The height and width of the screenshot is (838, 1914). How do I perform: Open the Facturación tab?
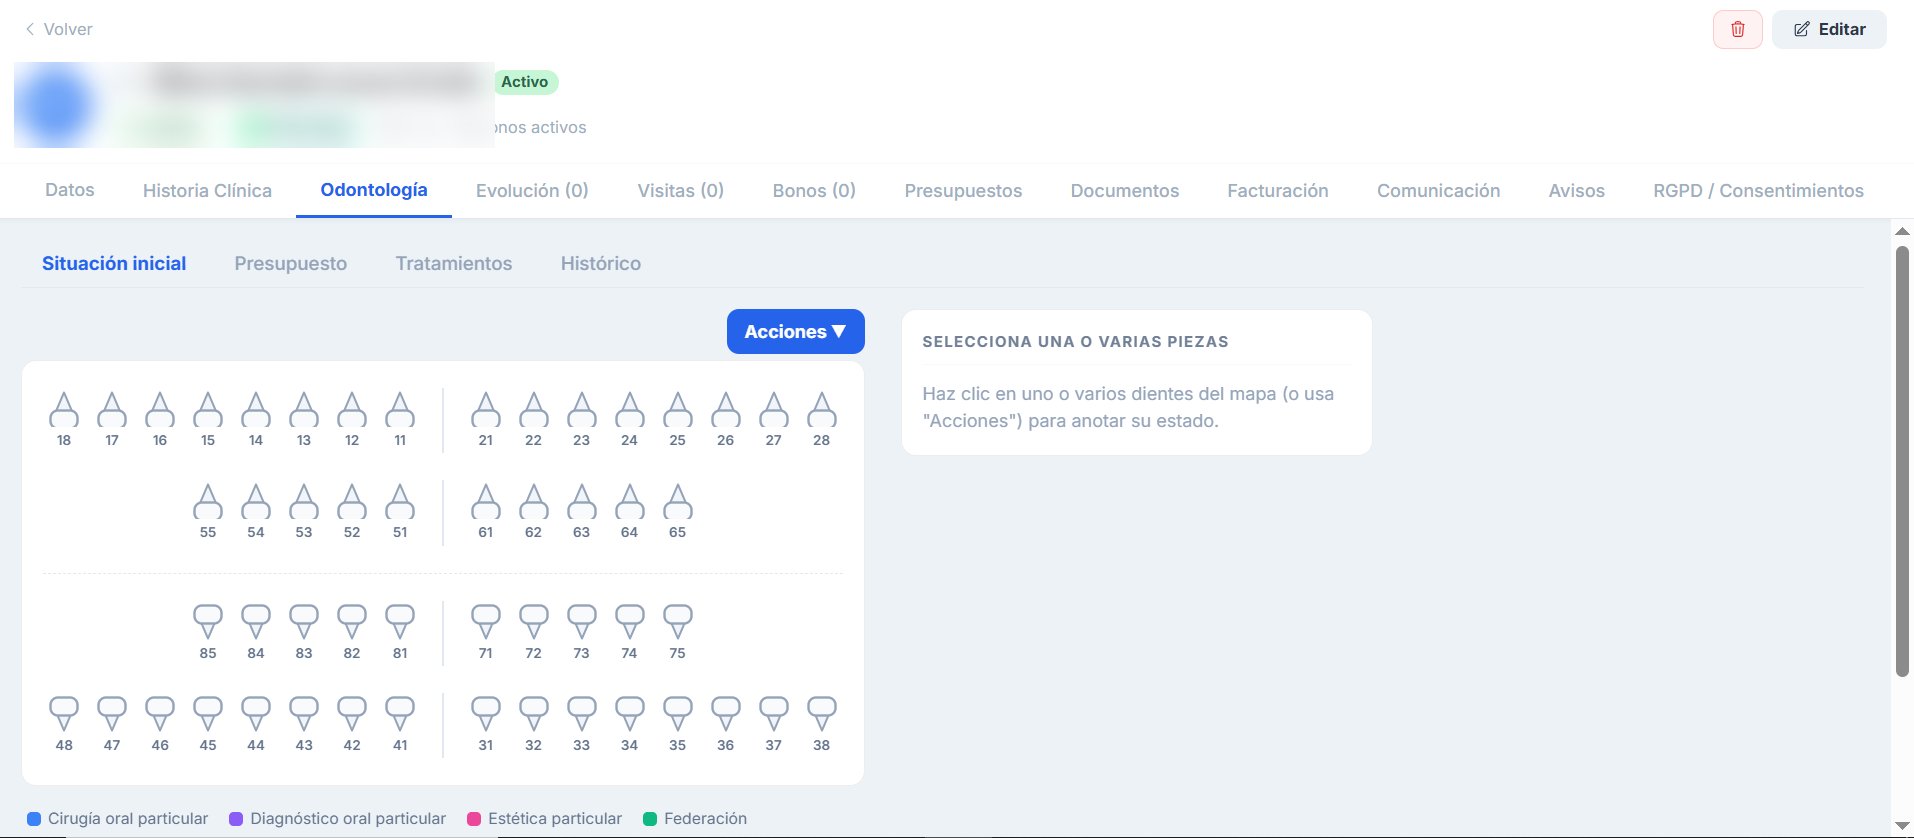[x=1278, y=190]
